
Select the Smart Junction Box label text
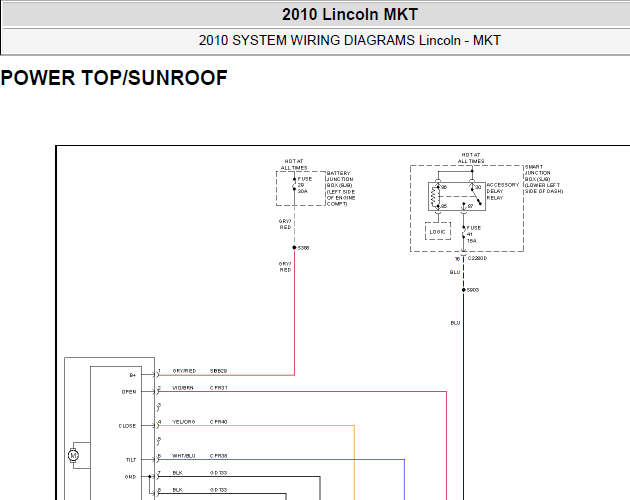(x=544, y=179)
